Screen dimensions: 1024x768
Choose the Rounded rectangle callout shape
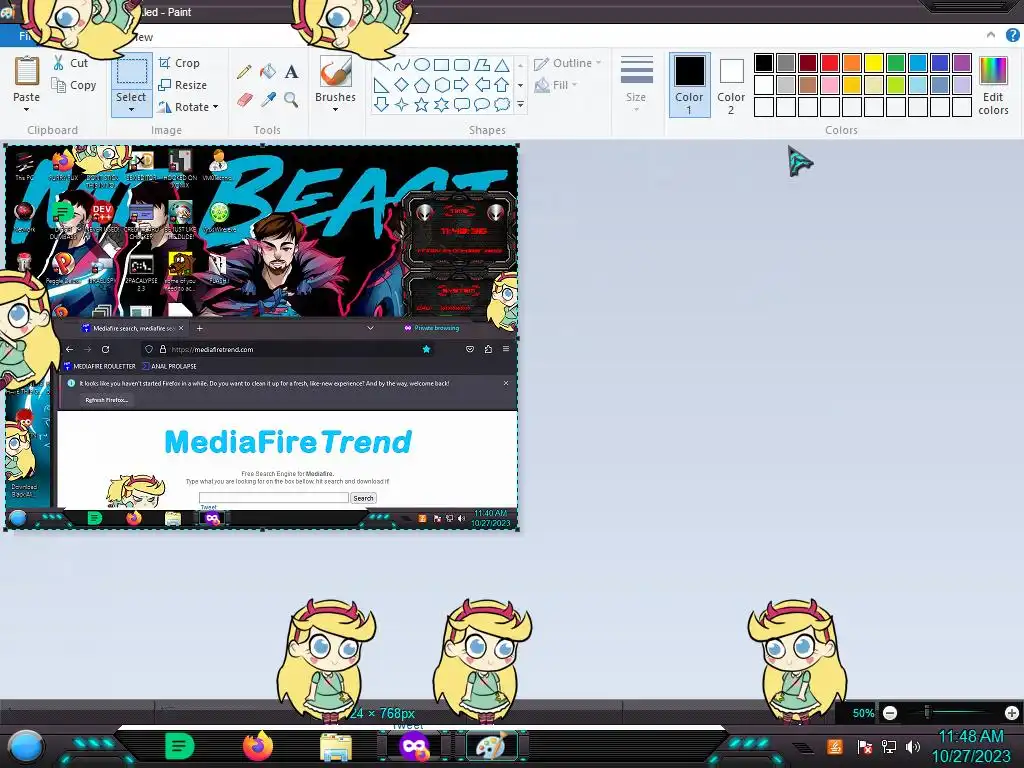[x=461, y=104]
